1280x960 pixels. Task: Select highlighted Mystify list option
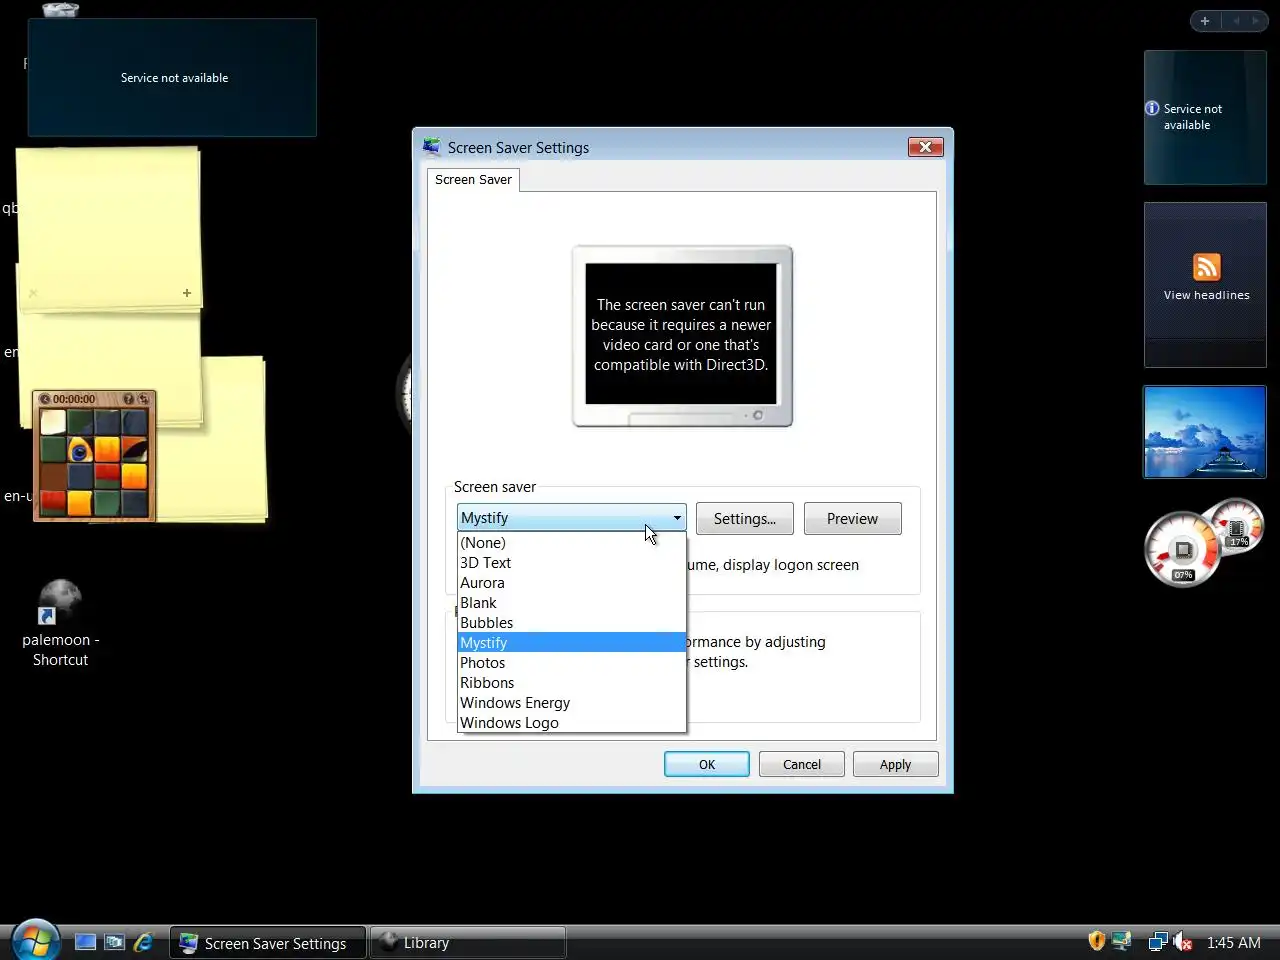click(x=571, y=643)
